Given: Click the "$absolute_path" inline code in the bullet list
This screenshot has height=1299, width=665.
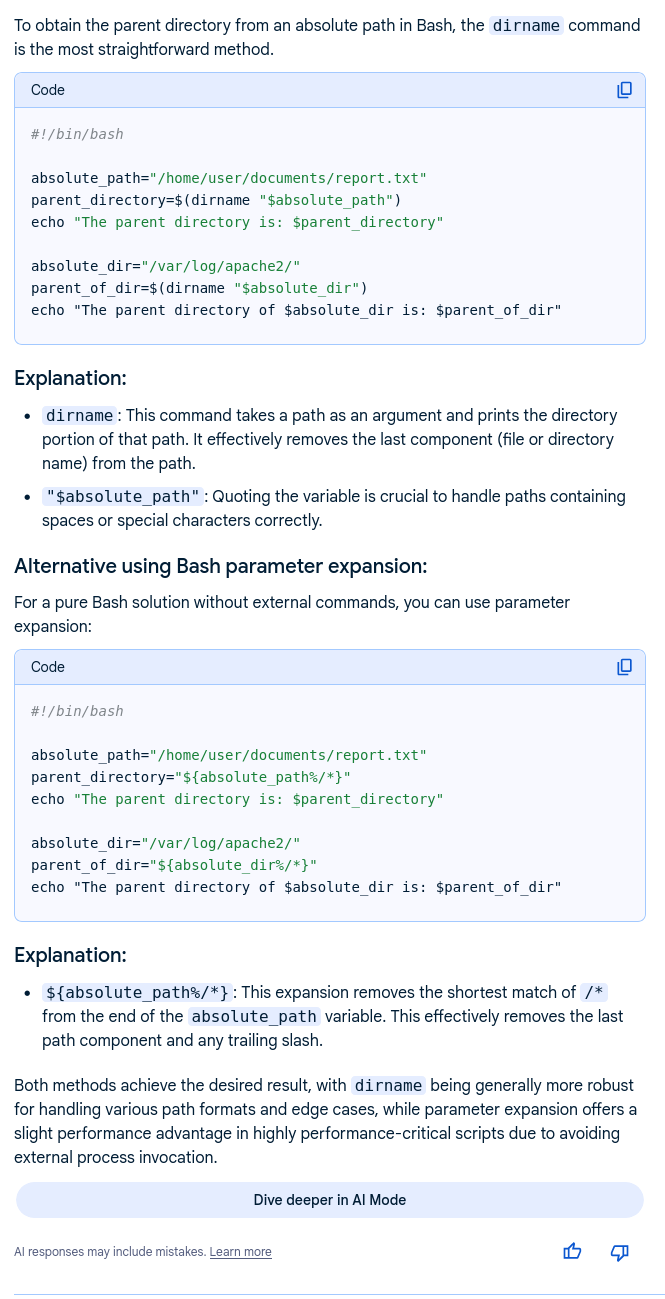Looking at the screenshot, I should point(124,497).
